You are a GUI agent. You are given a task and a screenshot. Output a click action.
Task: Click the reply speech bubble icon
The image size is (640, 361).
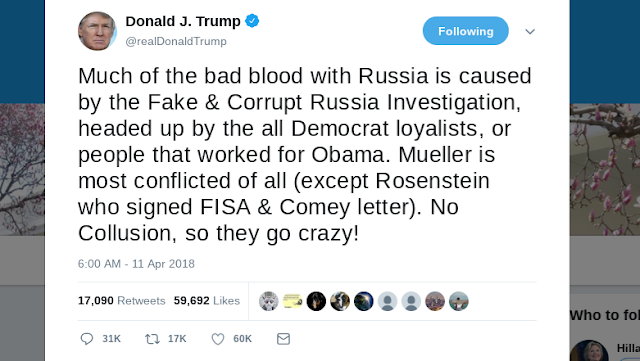pos(87,339)
